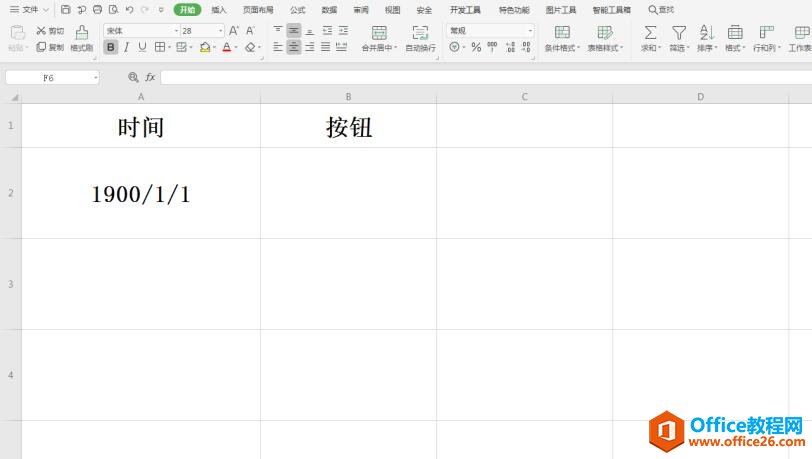The image size is (812, 459).
Task: Align text to top of cell
Action: (278, 31)
